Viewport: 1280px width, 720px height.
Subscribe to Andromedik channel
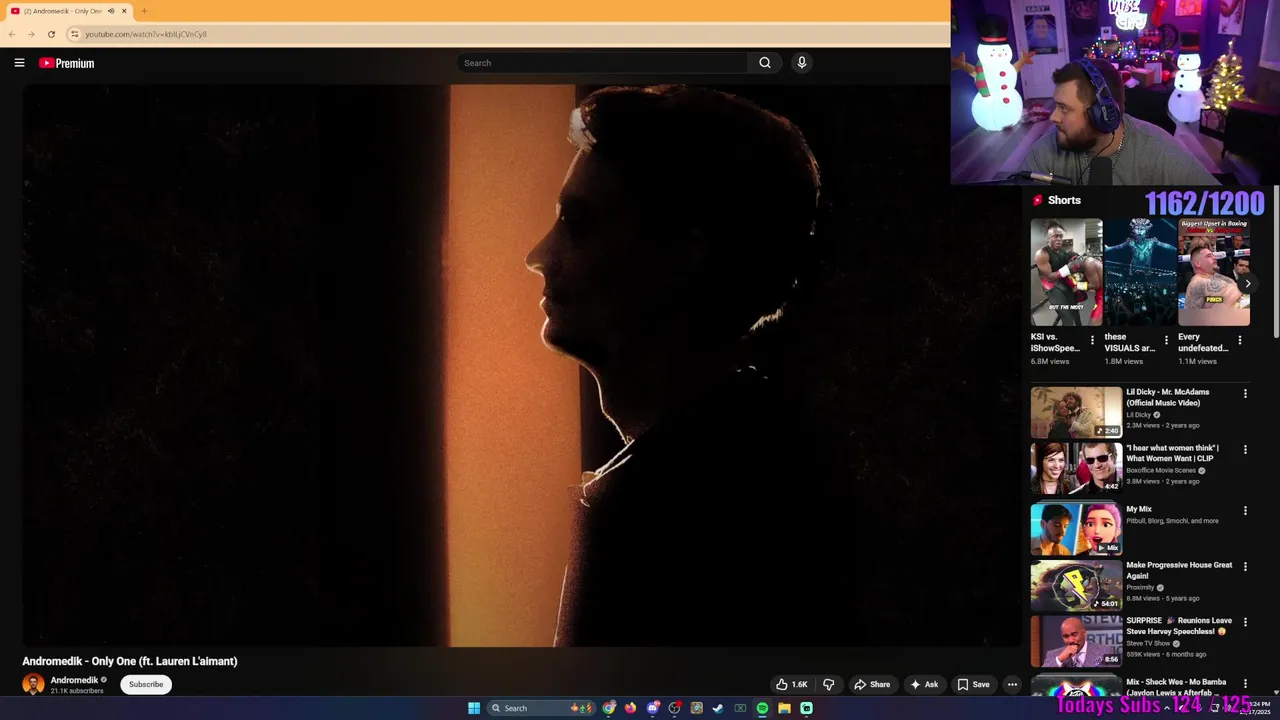[x=146, y=684]
